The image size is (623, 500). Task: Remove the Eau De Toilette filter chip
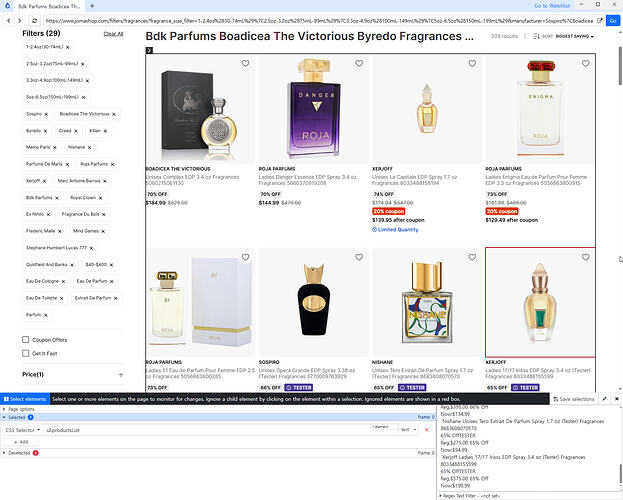pos(61,298)
